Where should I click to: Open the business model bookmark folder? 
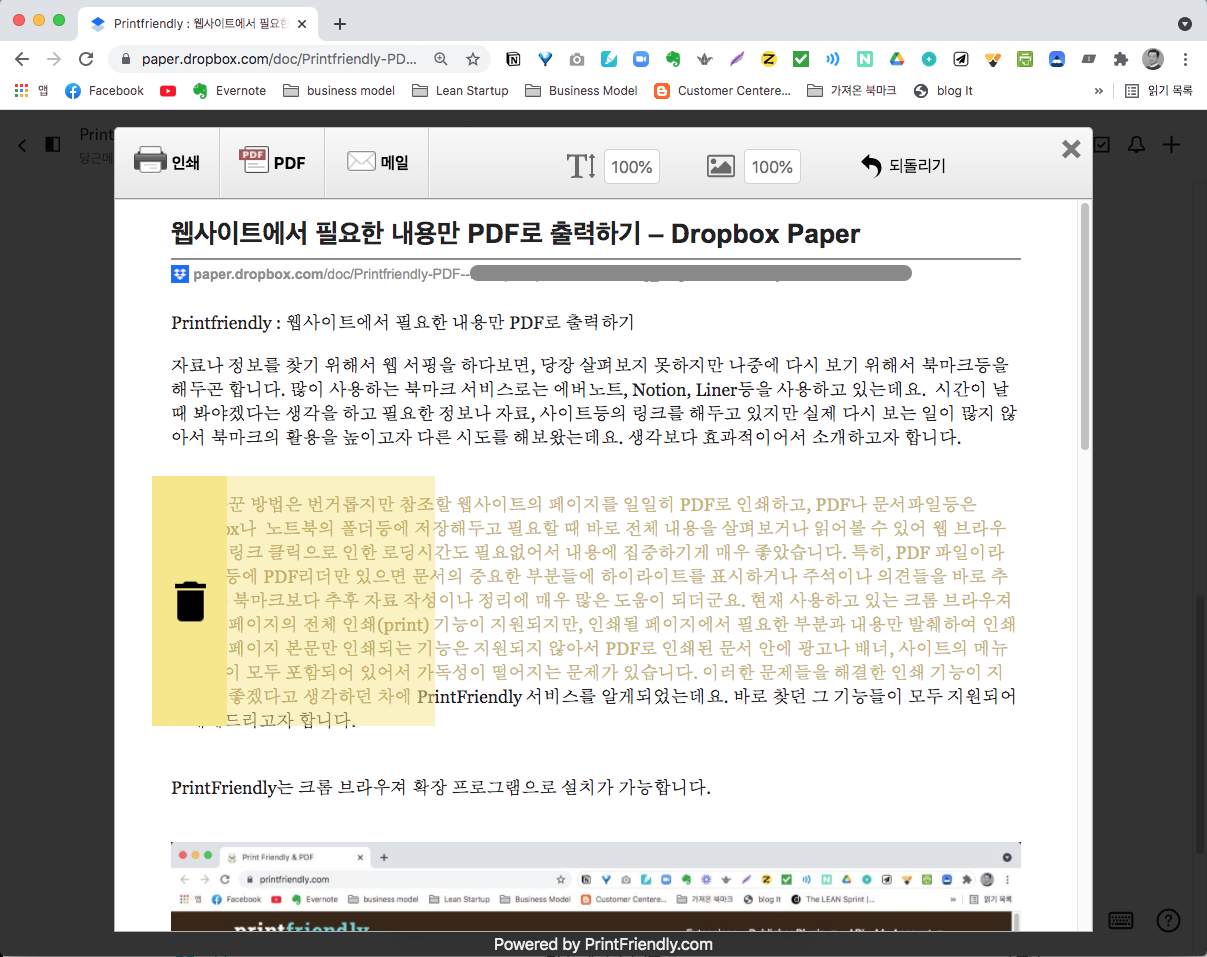tap(339, 90)
